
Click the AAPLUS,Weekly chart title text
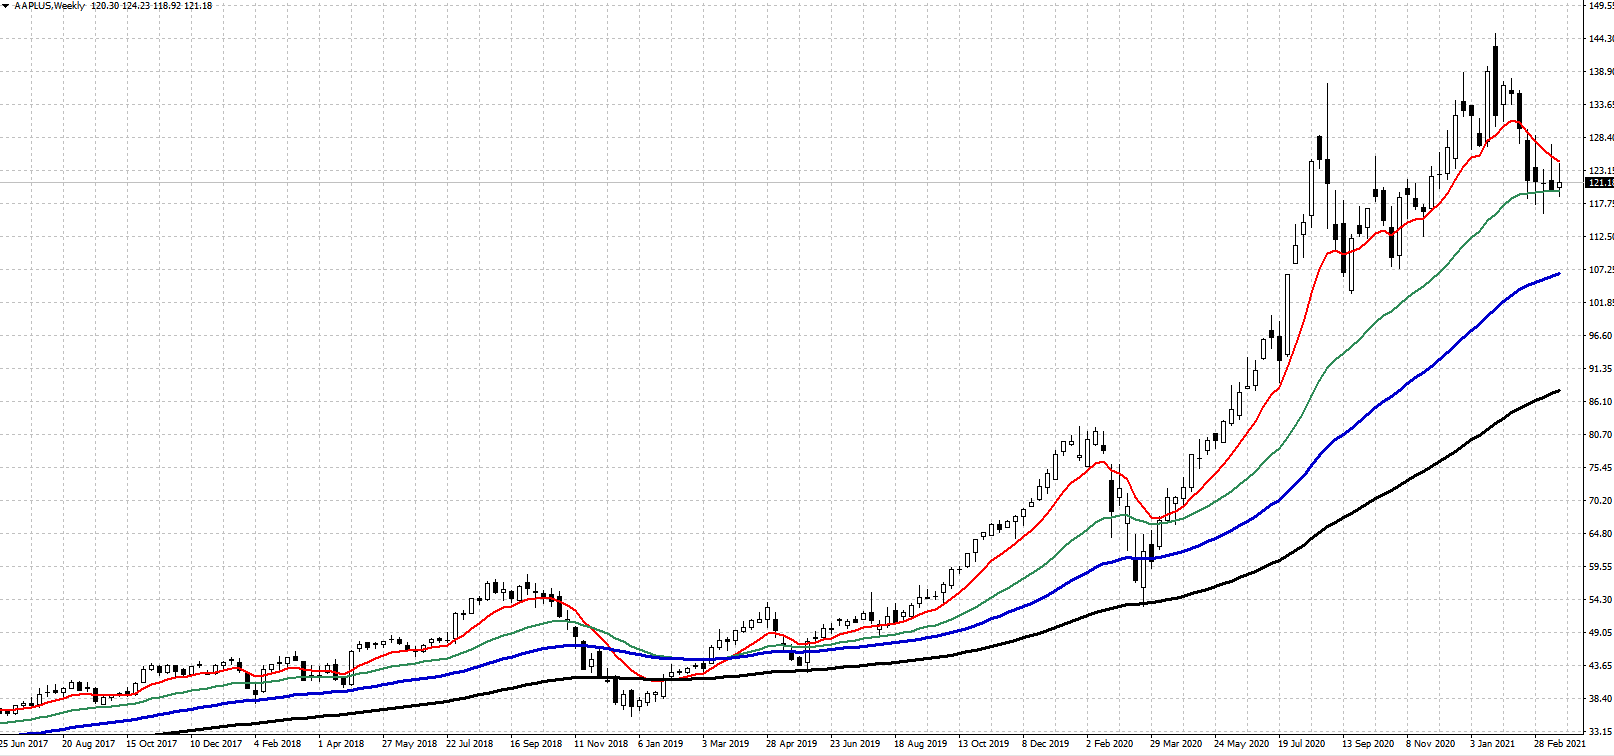[x=50, y=6]
